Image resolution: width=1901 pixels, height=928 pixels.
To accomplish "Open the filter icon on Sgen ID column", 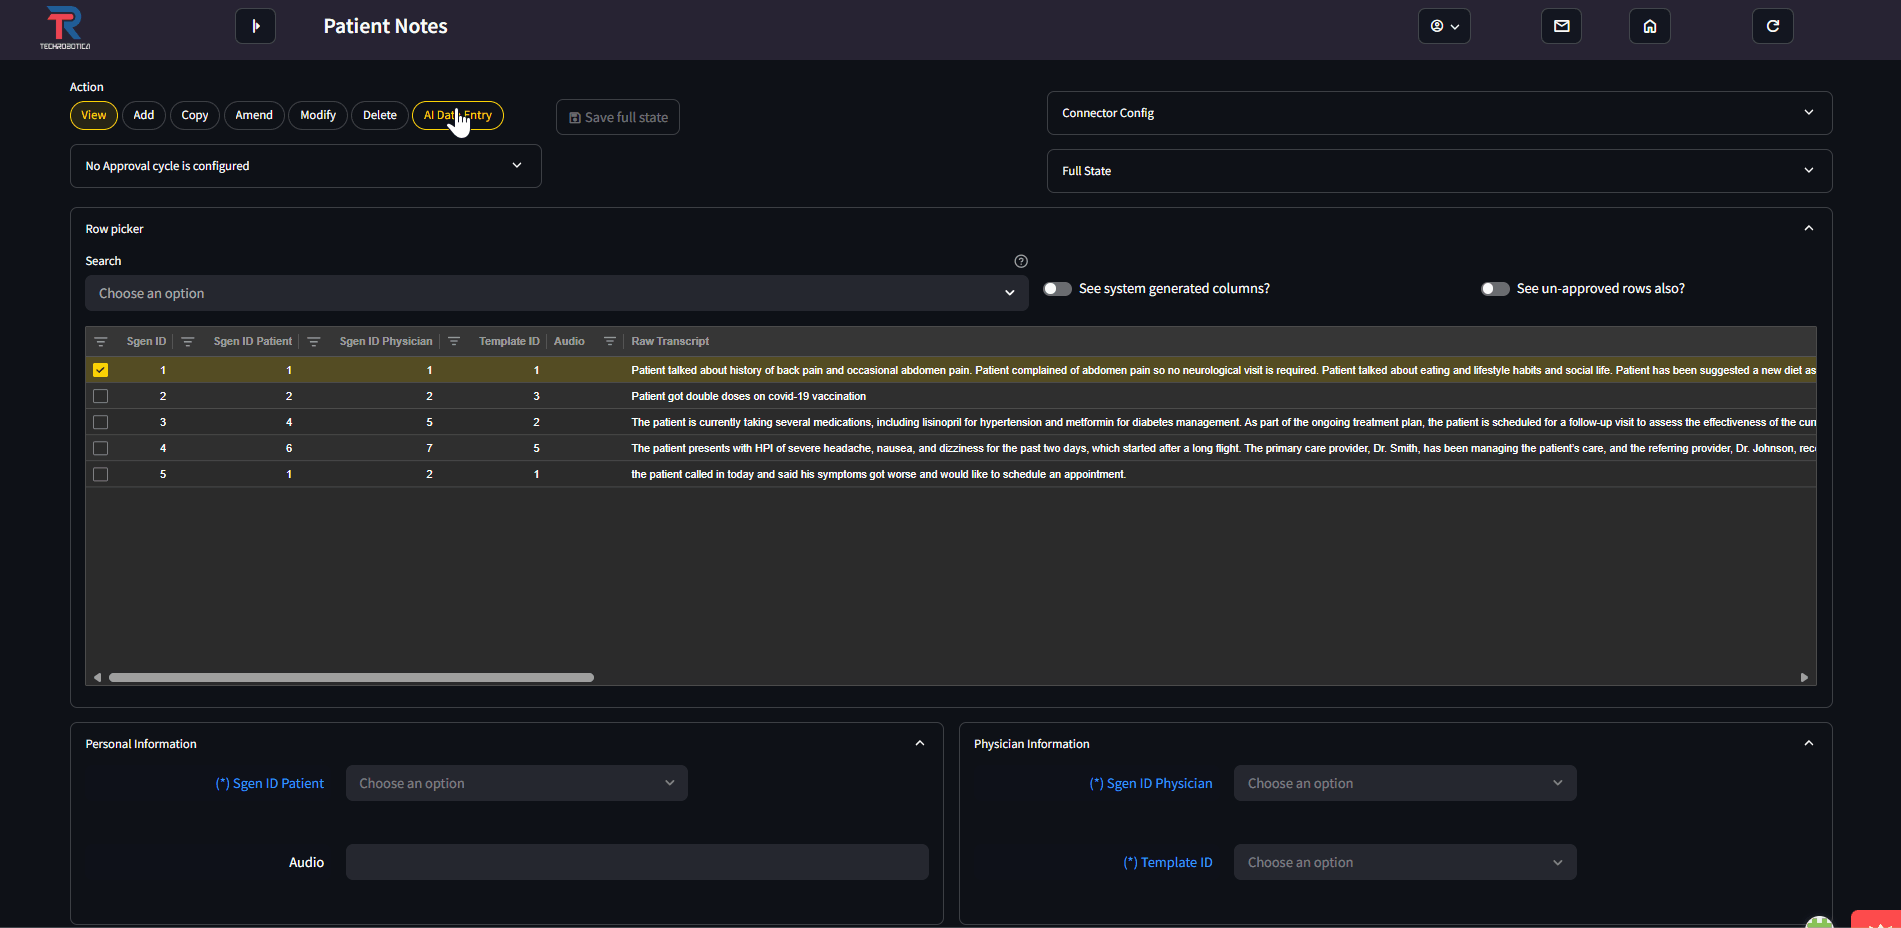I will point(100,341).
